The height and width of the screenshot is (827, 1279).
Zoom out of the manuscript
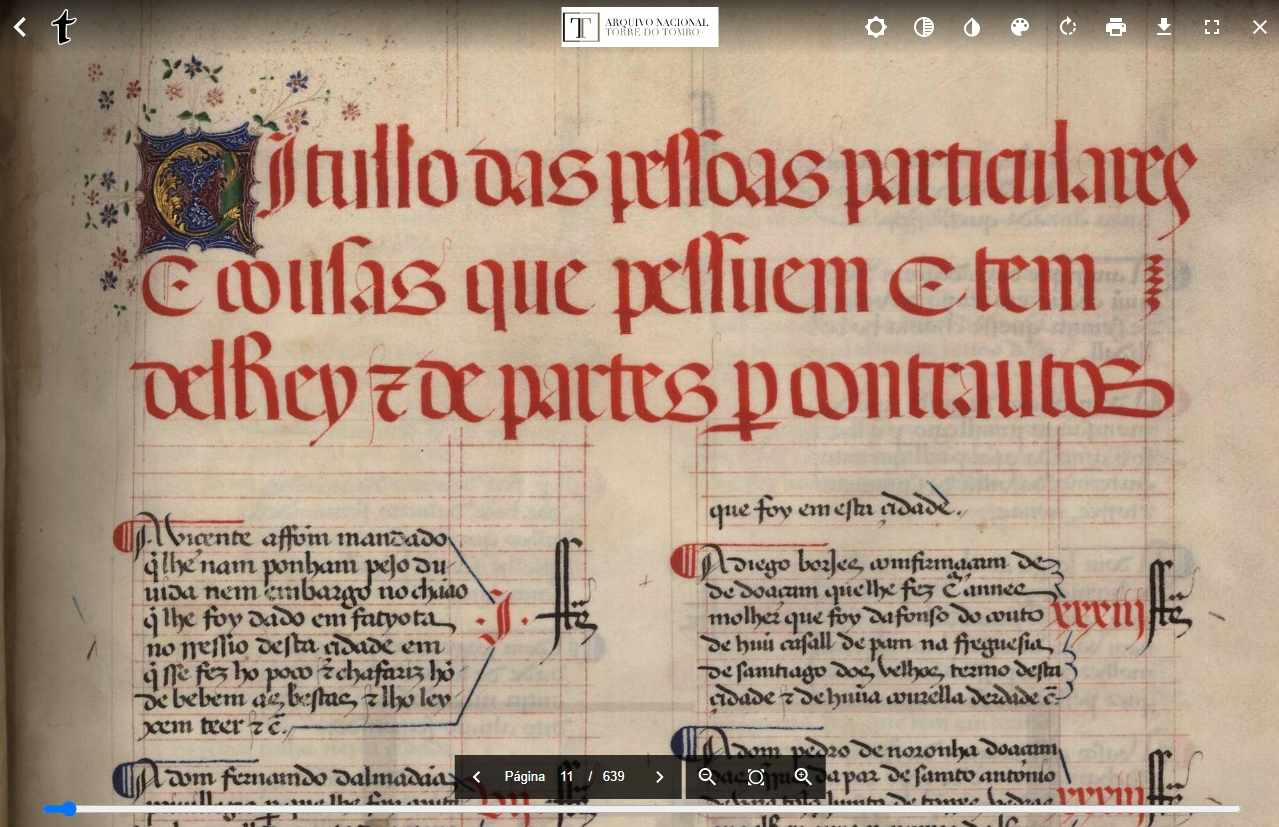click(x=707, y=777)
